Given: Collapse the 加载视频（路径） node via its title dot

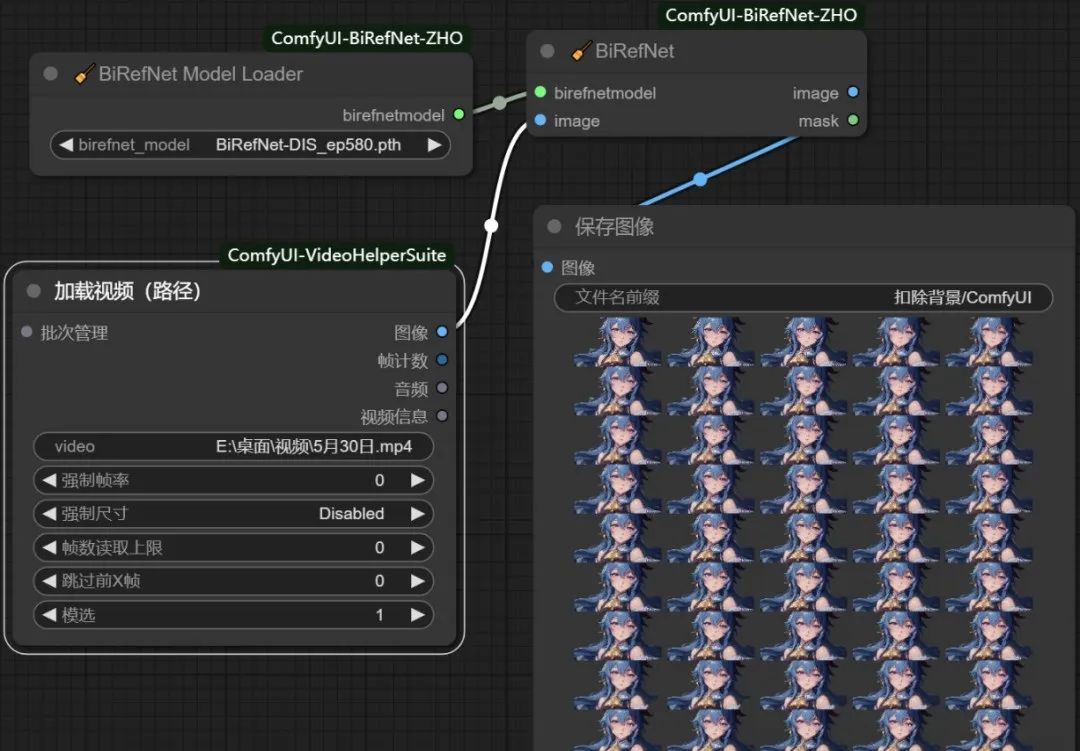Looking at the screenshot, I should [x=33, y=291].
